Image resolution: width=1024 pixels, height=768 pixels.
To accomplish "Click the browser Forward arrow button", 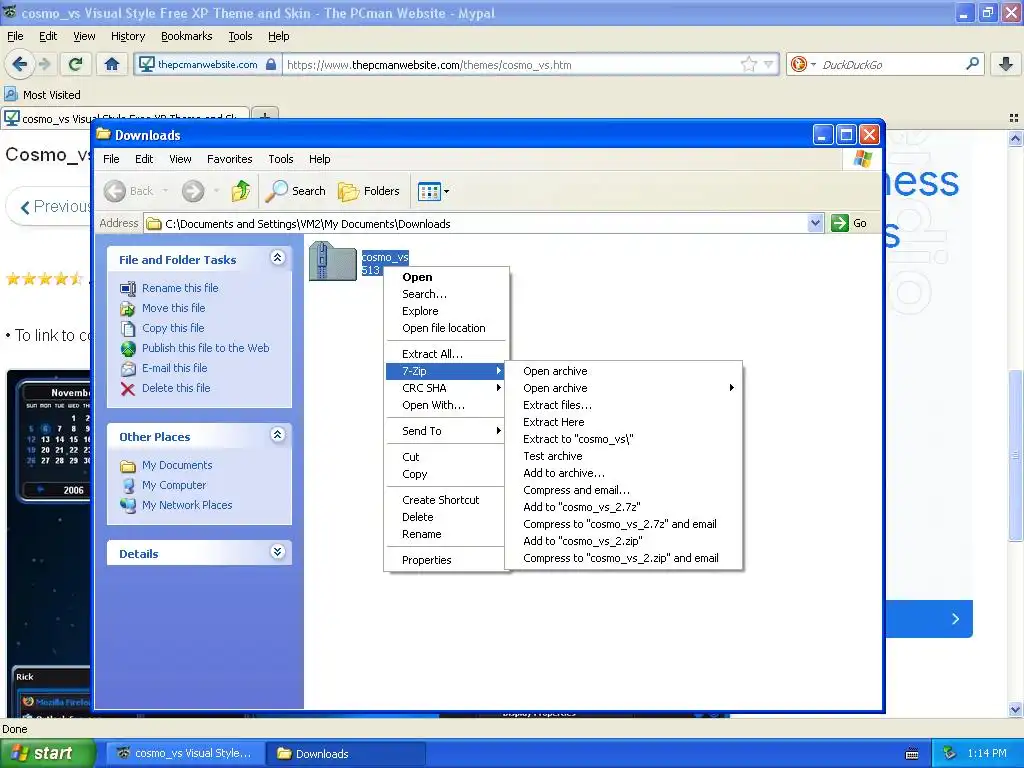I will tap(44, 64).
